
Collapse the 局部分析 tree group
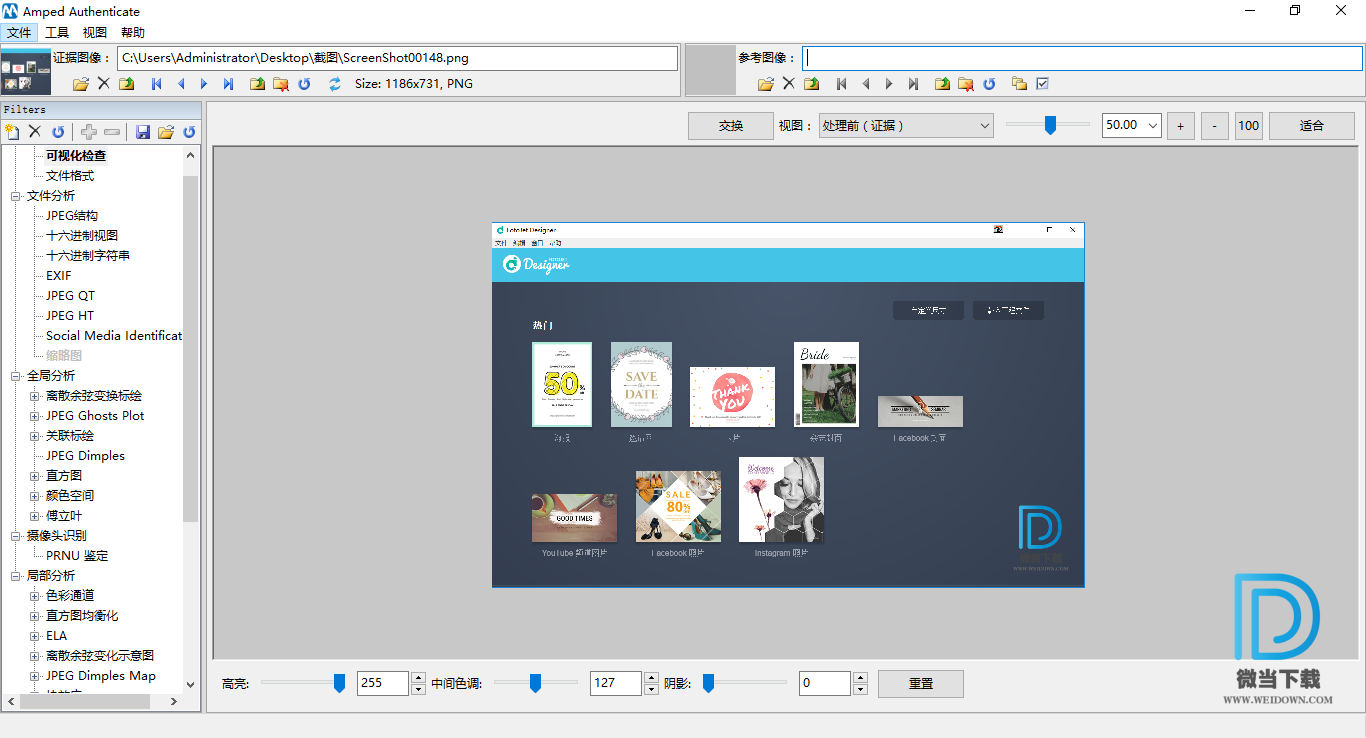click(16, 576)
